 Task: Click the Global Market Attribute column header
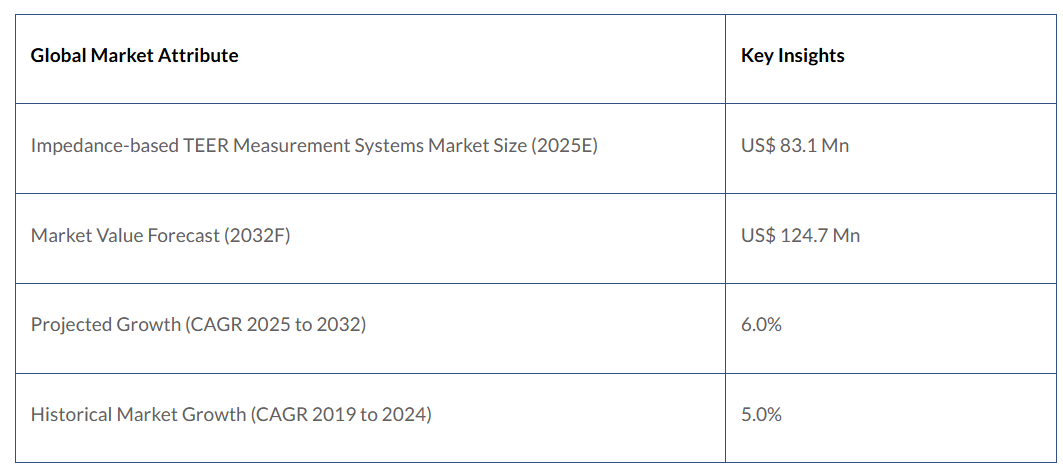(134, 56)
